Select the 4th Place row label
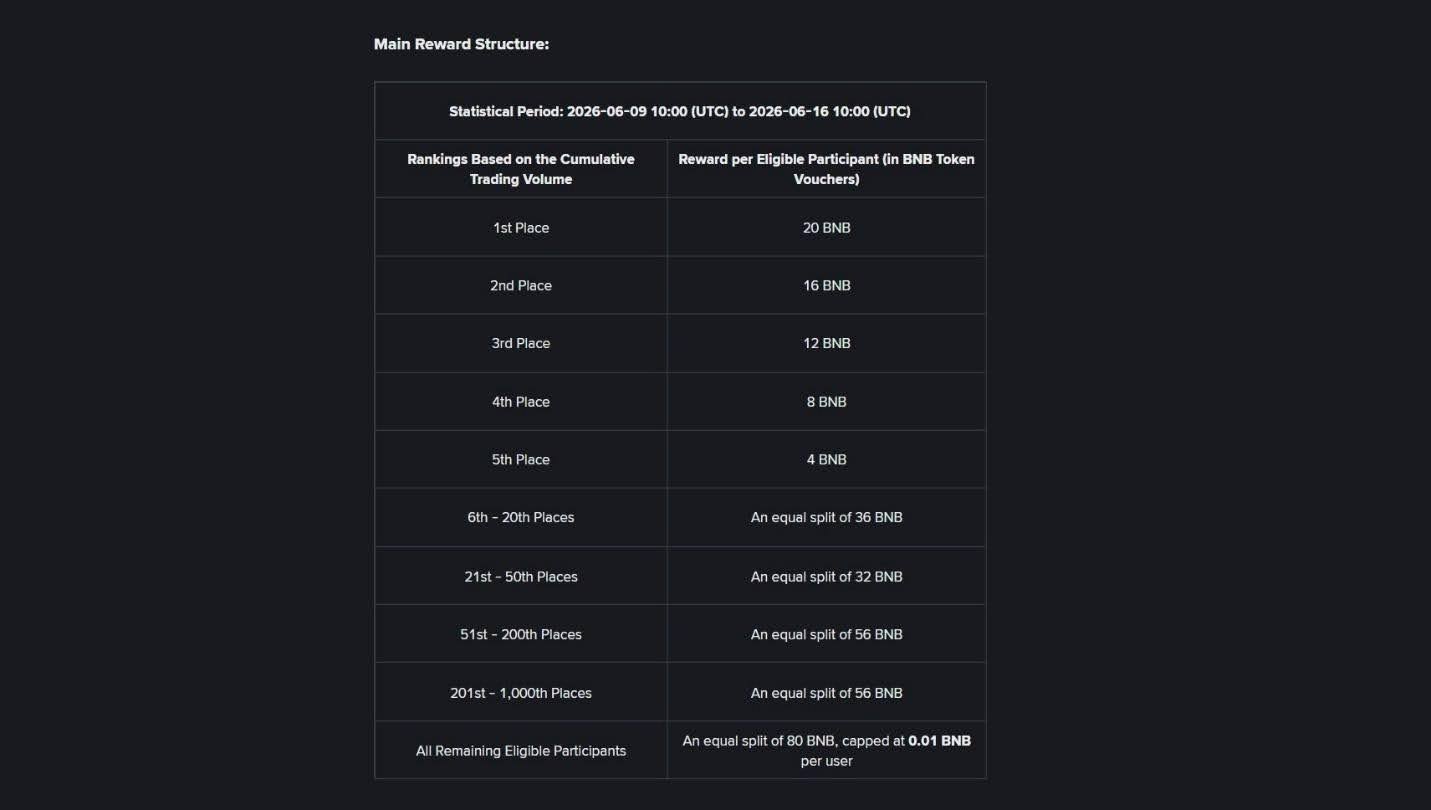The image size is (1431, 810). coord(521,402)
